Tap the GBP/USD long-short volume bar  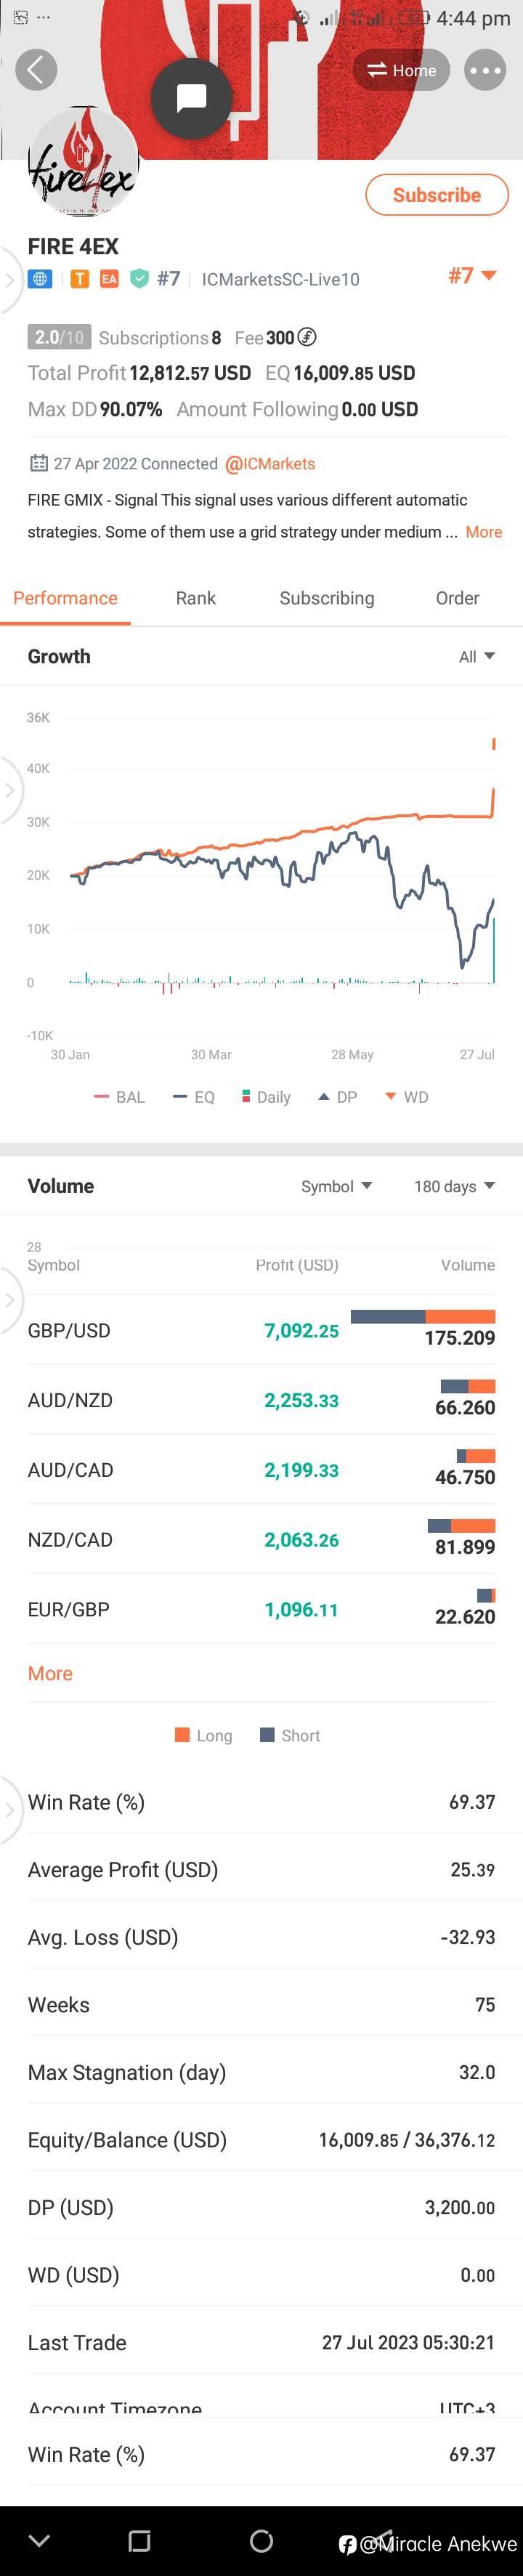(x=423, y=1316)
